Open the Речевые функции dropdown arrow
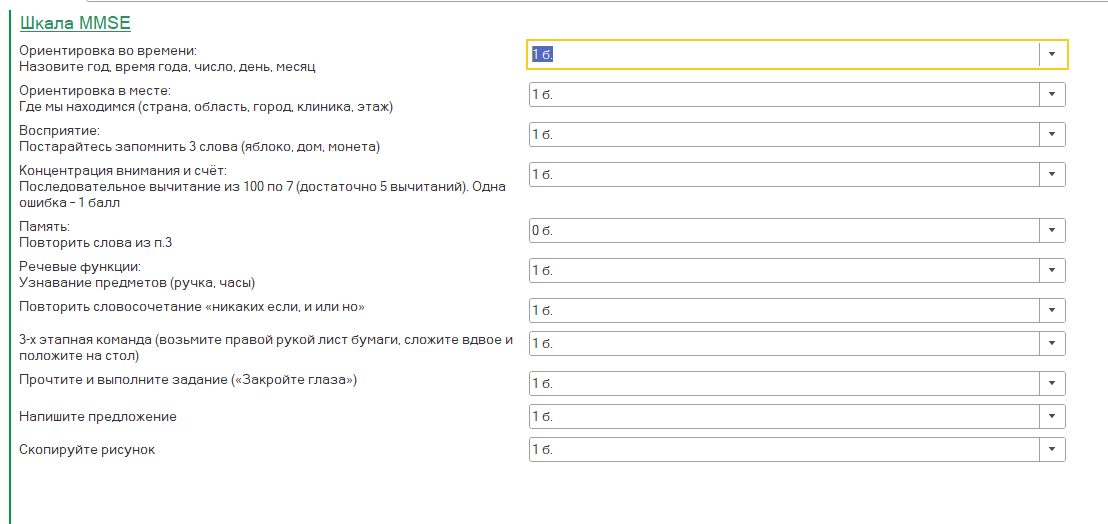 pos(1052,270)
